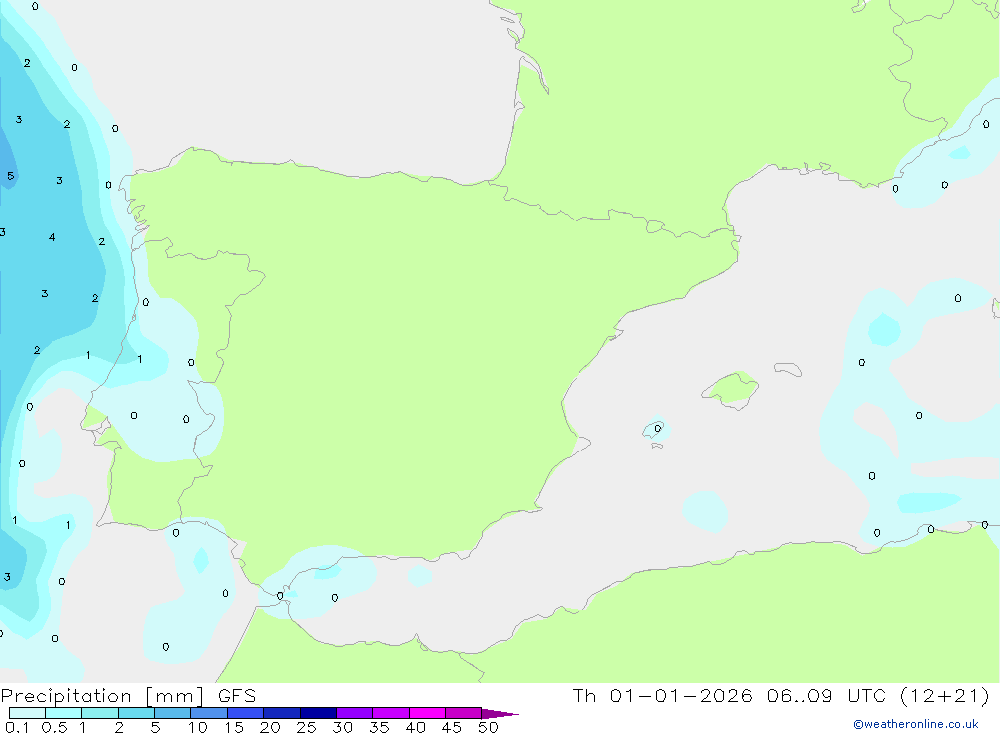Click the "GFS" model label
This screenshot has height=733, width=1000.
point(237,696)
